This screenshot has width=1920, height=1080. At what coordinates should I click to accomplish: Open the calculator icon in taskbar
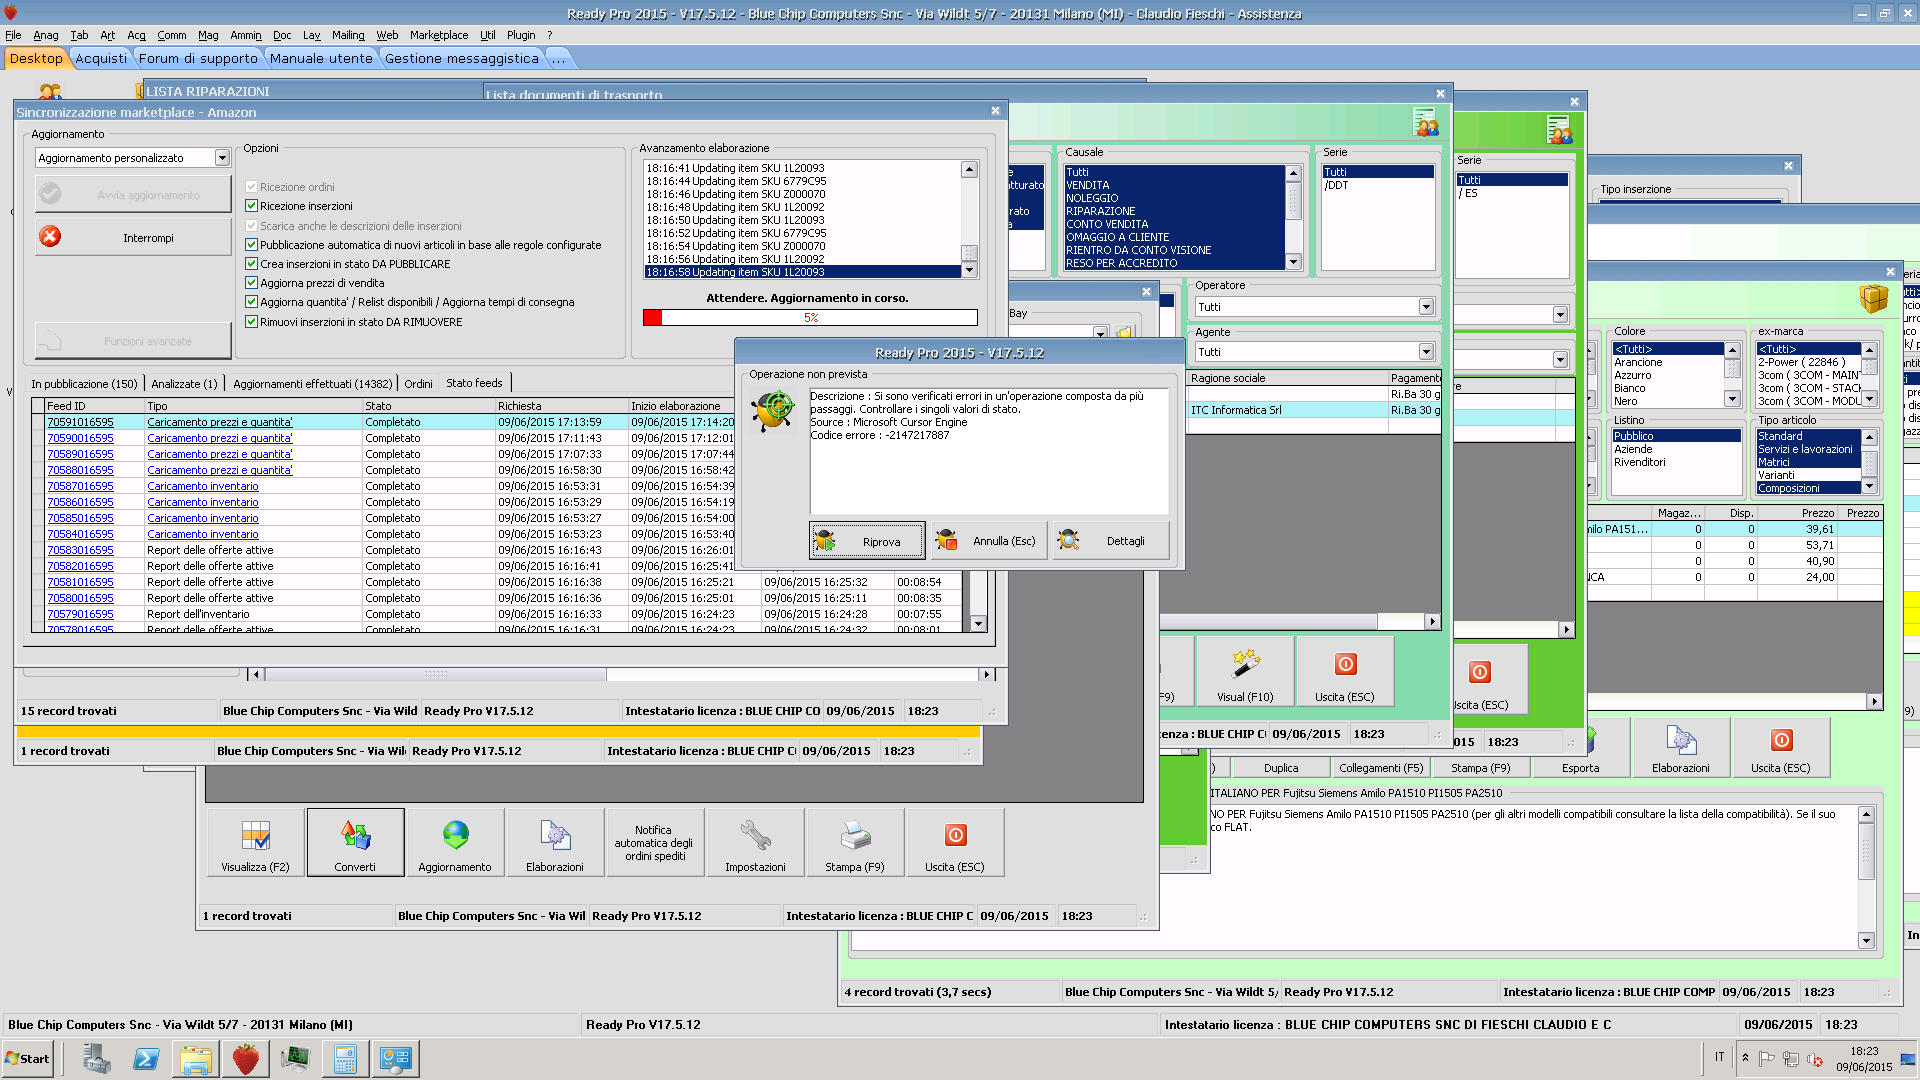[x=345, y=1059]
